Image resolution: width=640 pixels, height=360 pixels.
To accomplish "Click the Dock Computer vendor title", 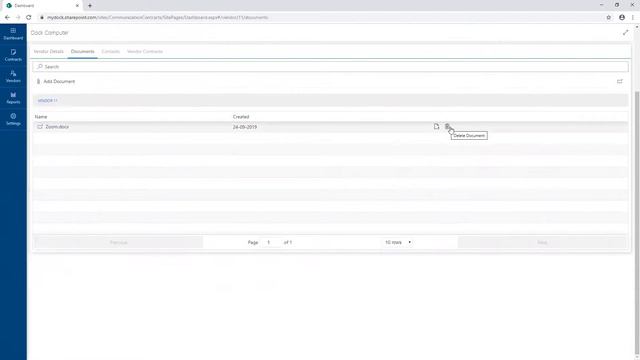I will click(x=50, y=33).
